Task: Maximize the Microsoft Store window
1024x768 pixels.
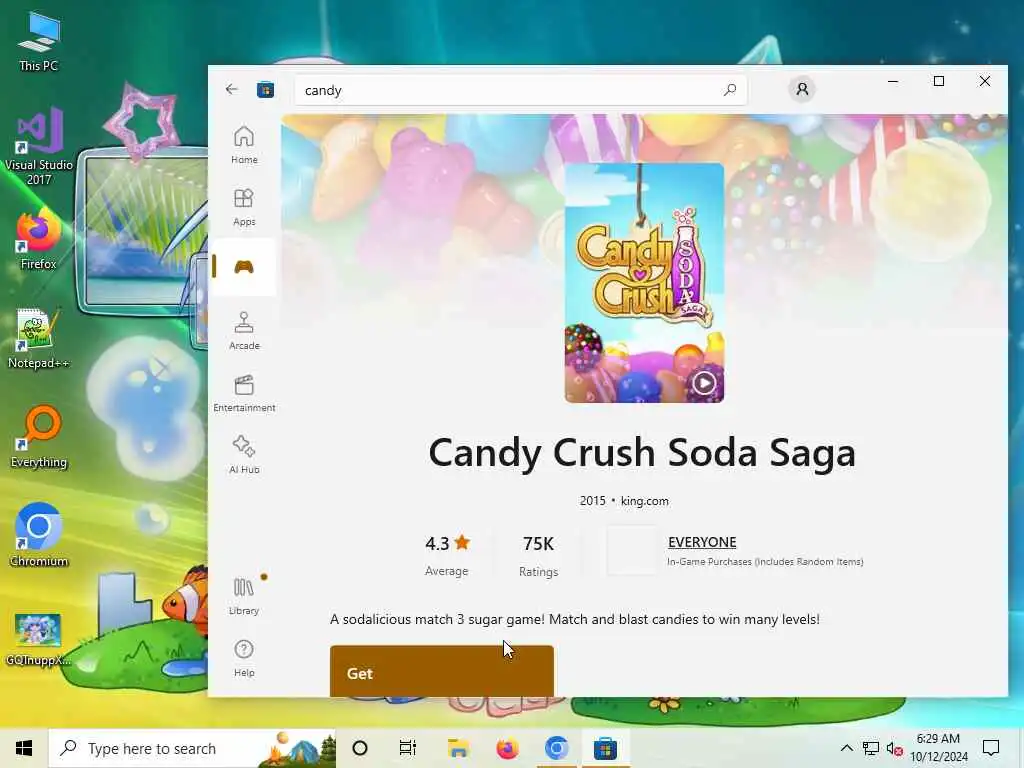Action: 938,81
